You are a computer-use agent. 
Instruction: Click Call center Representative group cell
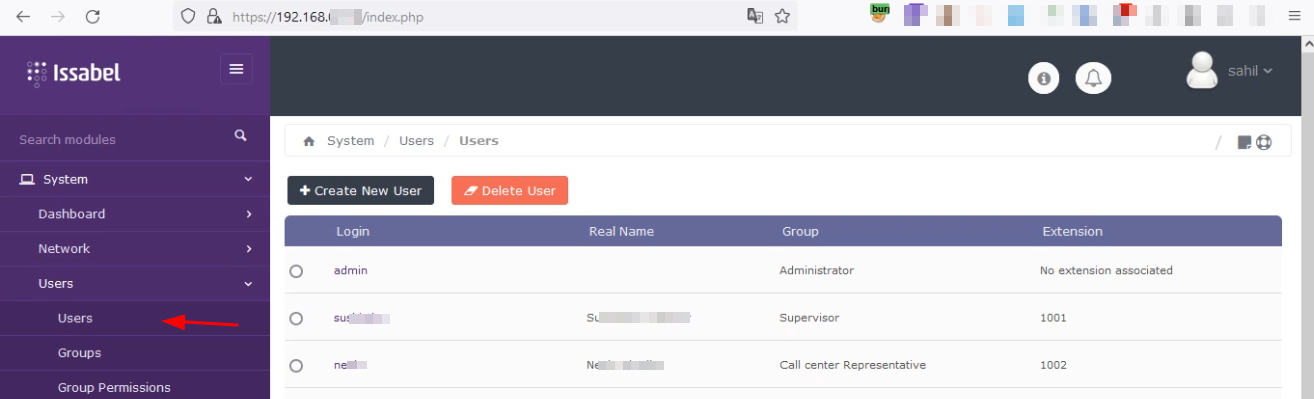(853, 365)
